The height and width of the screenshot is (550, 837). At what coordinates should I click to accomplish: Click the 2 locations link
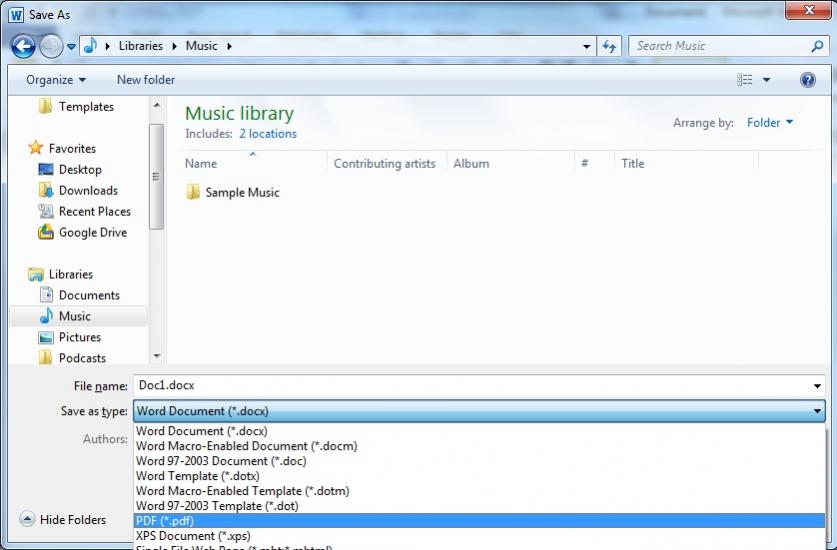[267, 133]
